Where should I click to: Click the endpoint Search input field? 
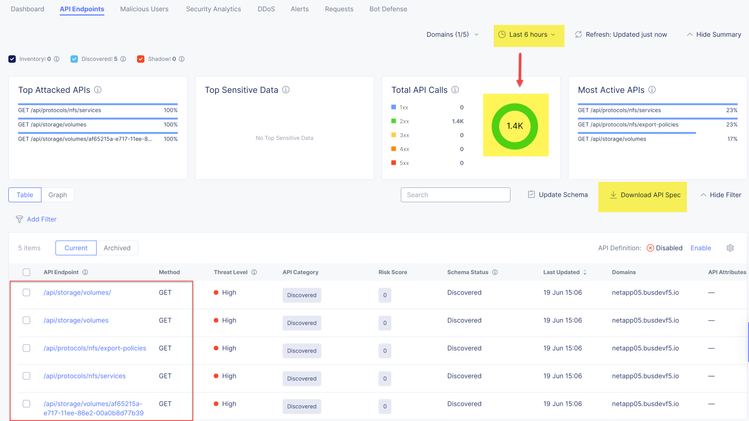click(455, 195)
